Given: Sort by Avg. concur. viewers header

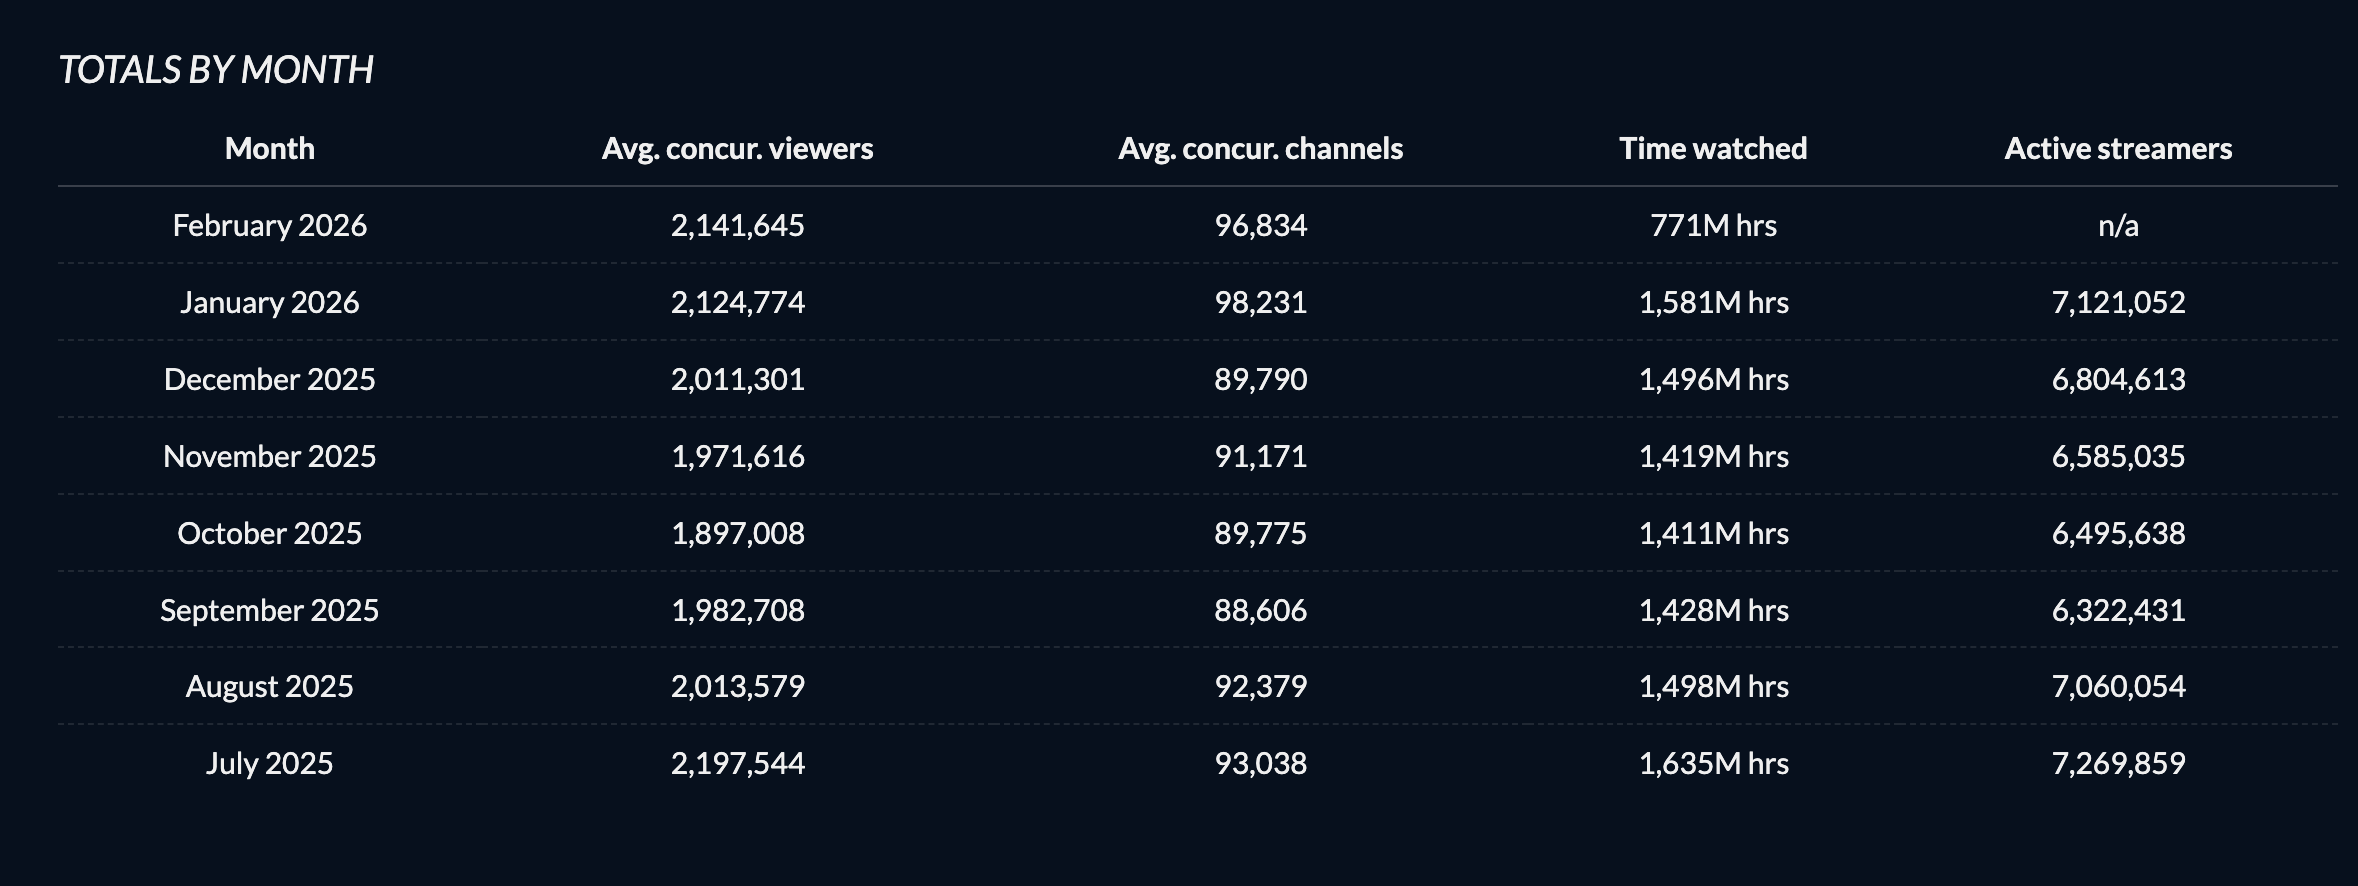Looking at the screenshot, I should click(x=737, y=148).
